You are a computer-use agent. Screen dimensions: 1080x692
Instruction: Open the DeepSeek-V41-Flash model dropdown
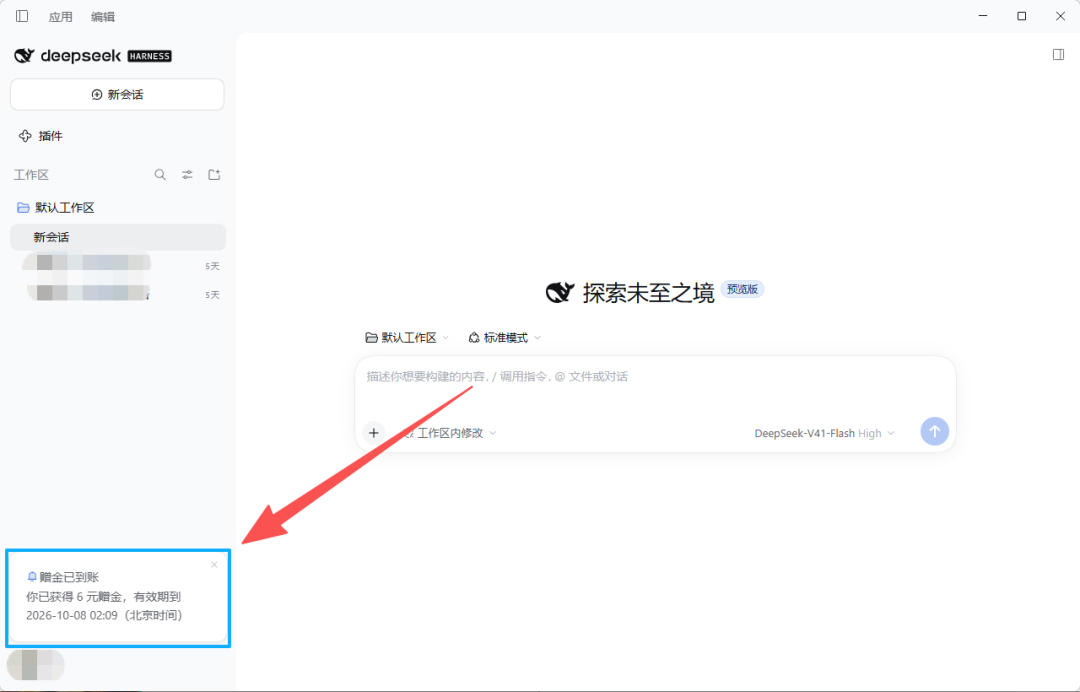click(x=824, y=433)
